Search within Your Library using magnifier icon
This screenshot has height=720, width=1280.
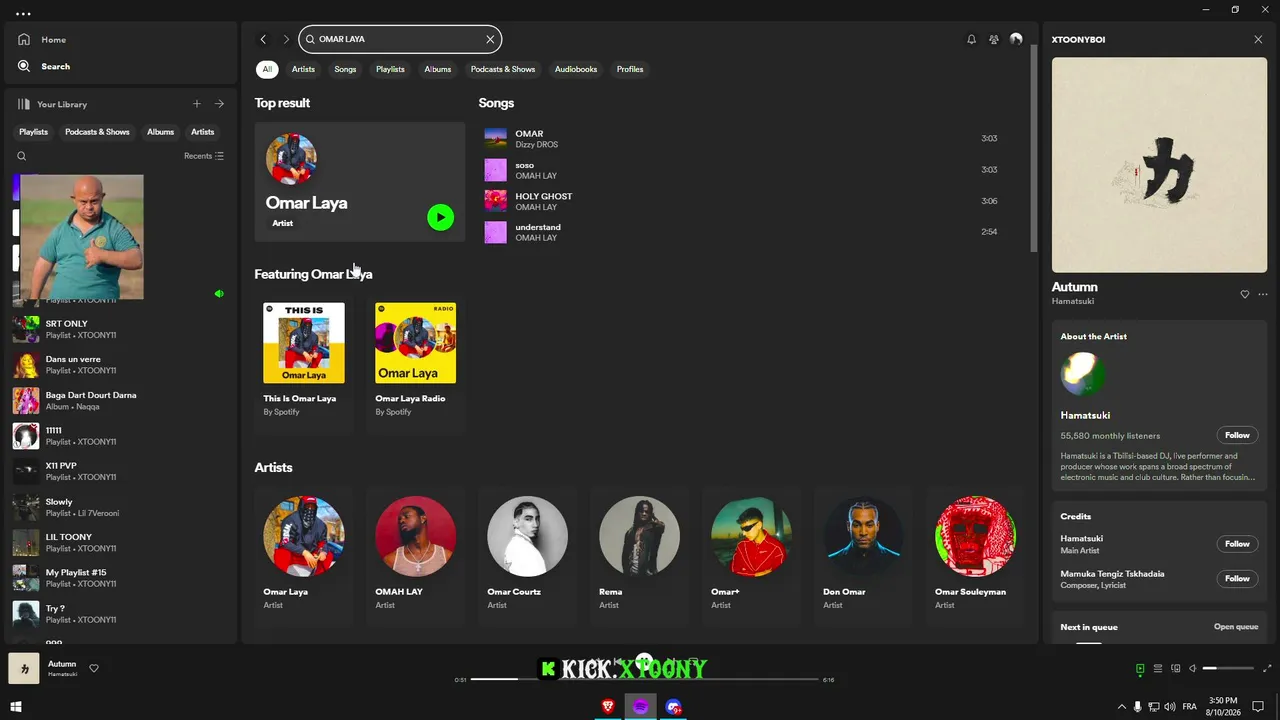22,156
